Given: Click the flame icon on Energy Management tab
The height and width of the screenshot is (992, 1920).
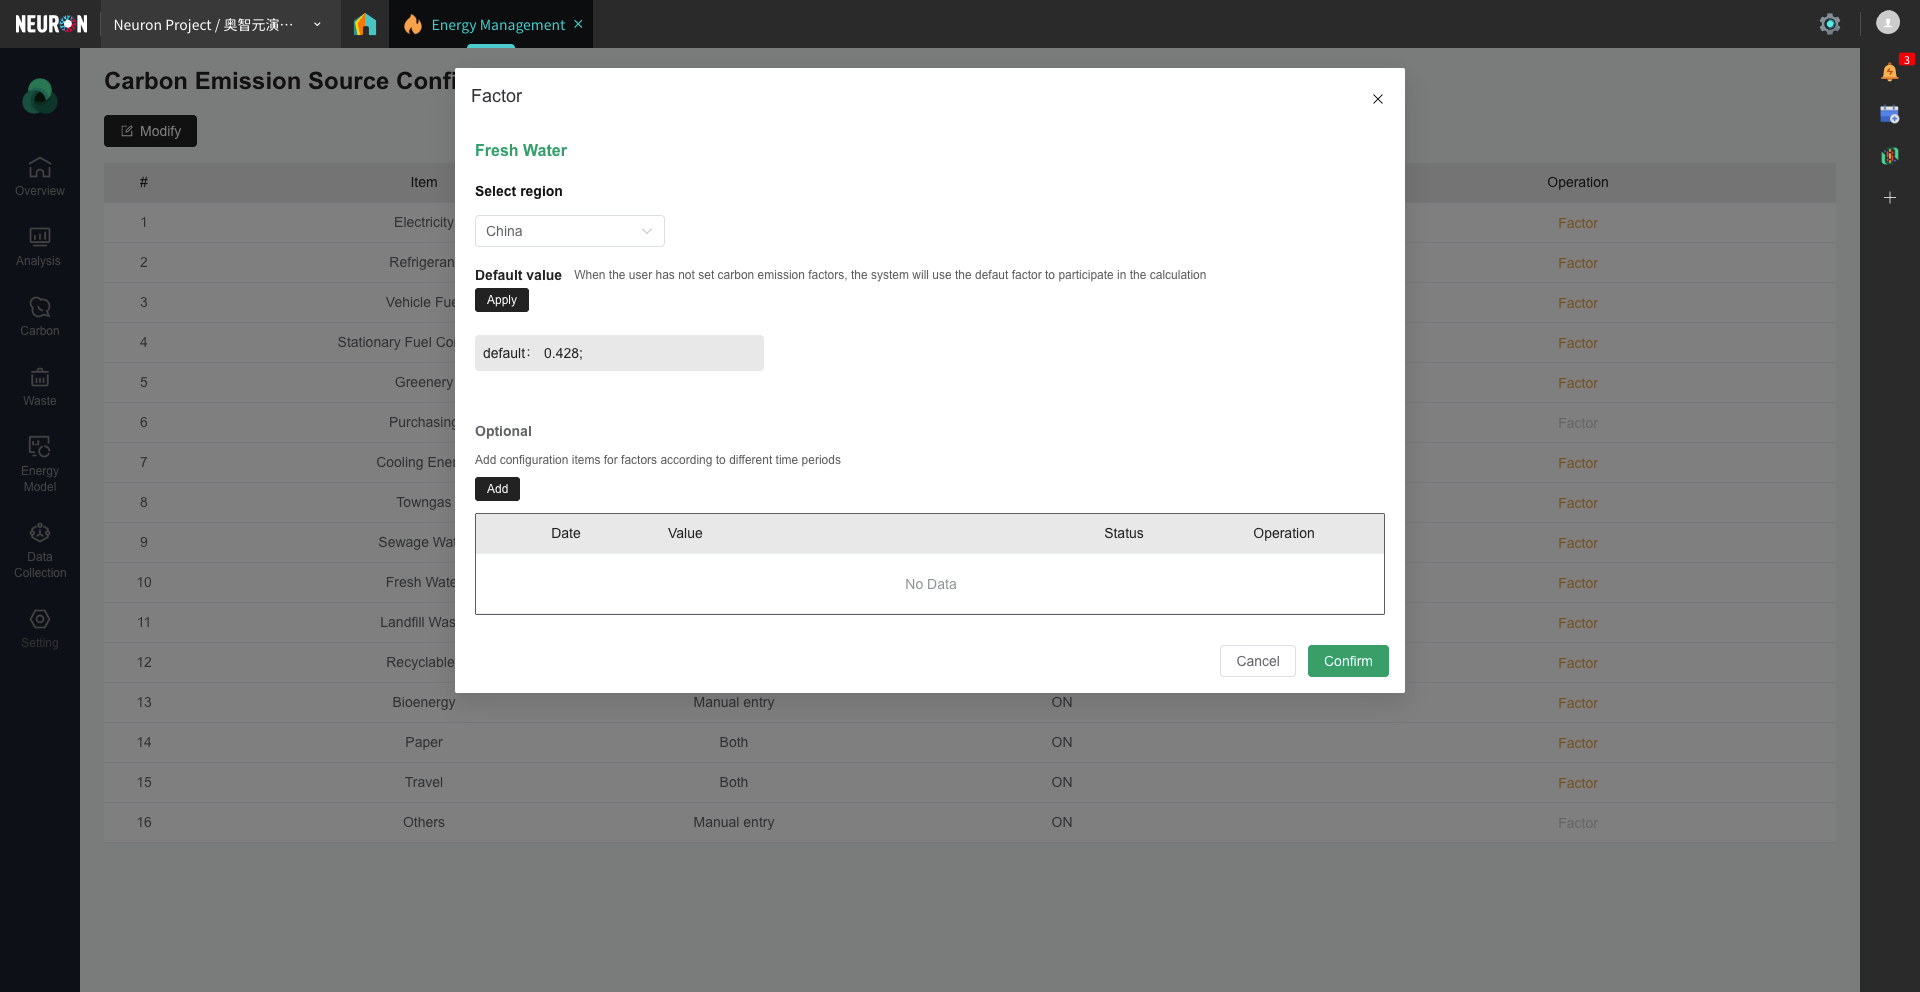Looking at the screenshot, I should pyautogui.click(x=413, y=24).
